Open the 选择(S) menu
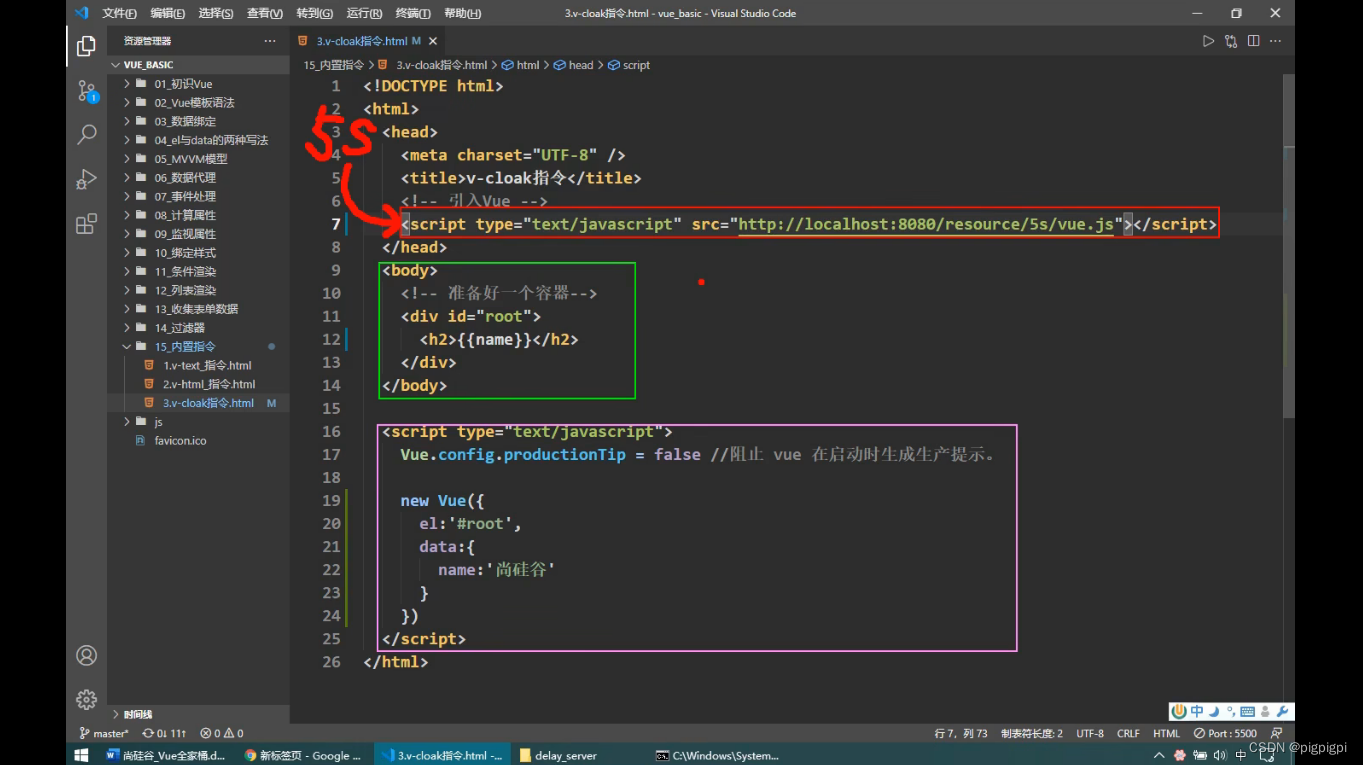This screenshot has height=765, width=1363. coord(216,13)
